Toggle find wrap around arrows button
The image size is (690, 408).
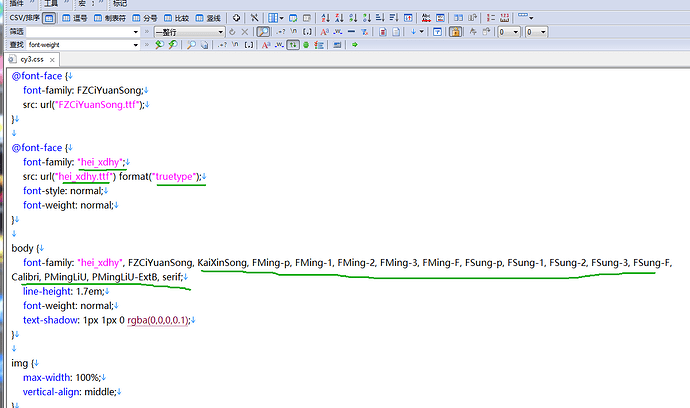pyautogui.click(x=293, y=45)
